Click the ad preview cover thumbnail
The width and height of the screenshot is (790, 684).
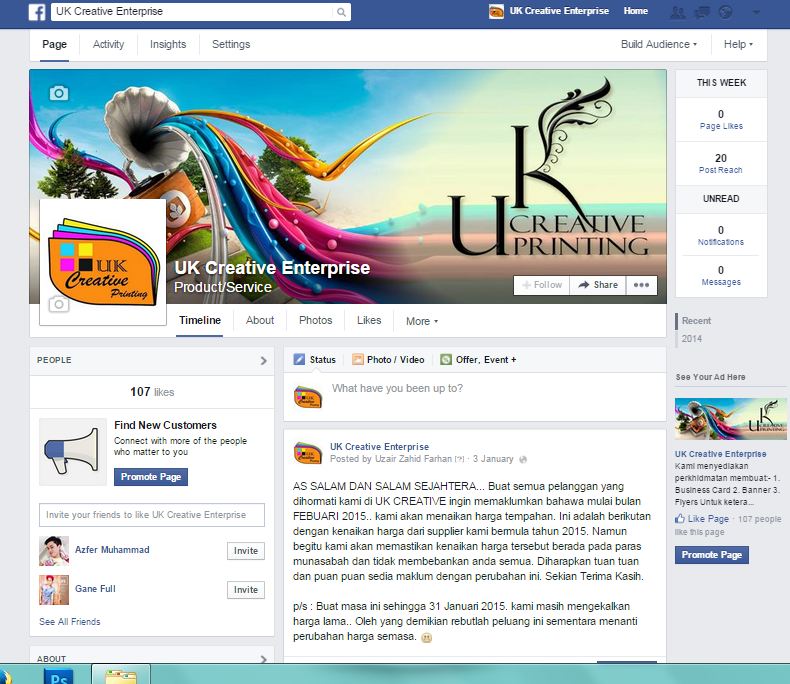pyautogui.click(x=731, y=419)
